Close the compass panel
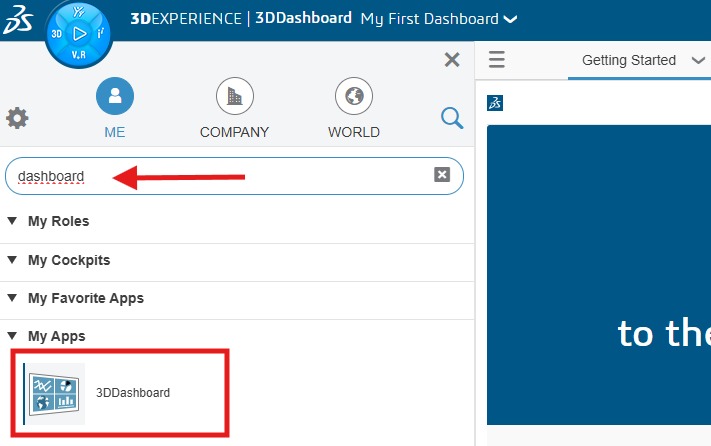This screenshot has height=446, width=711. click(452, 59)
